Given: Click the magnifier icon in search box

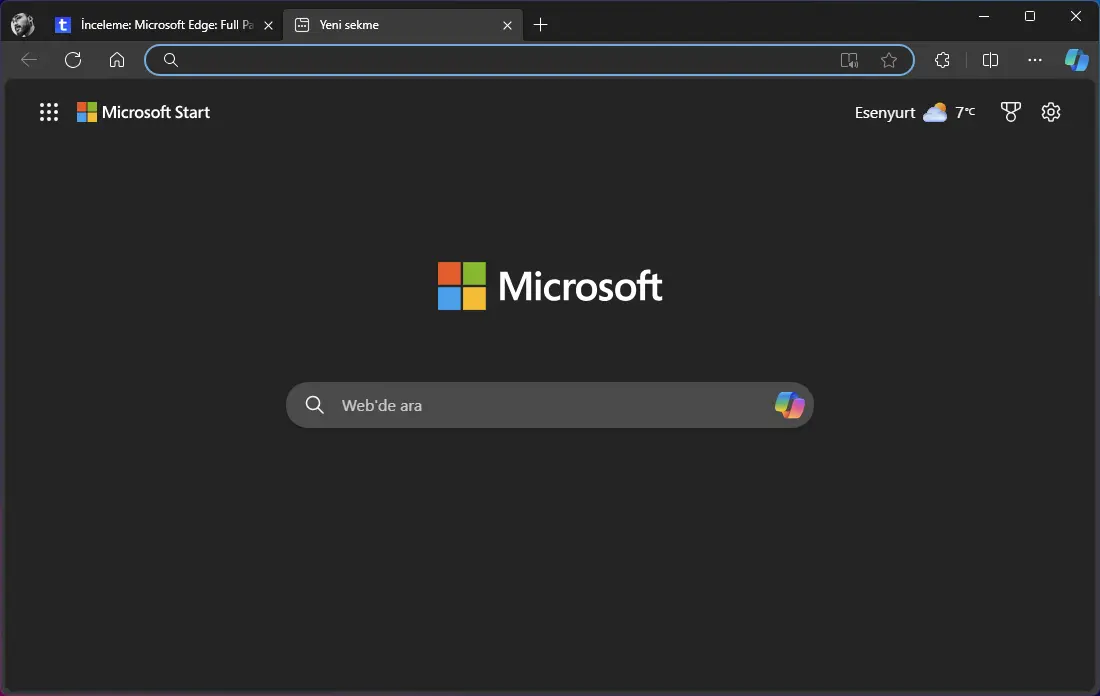Looking at the screenshot, I should (x=314, y=405).
